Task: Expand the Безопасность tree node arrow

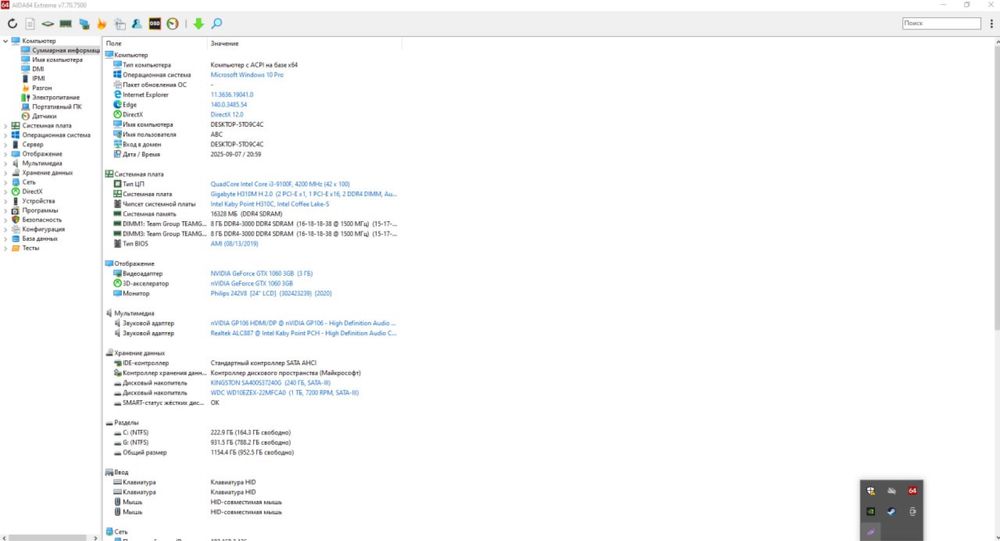Action: (6, 220)
